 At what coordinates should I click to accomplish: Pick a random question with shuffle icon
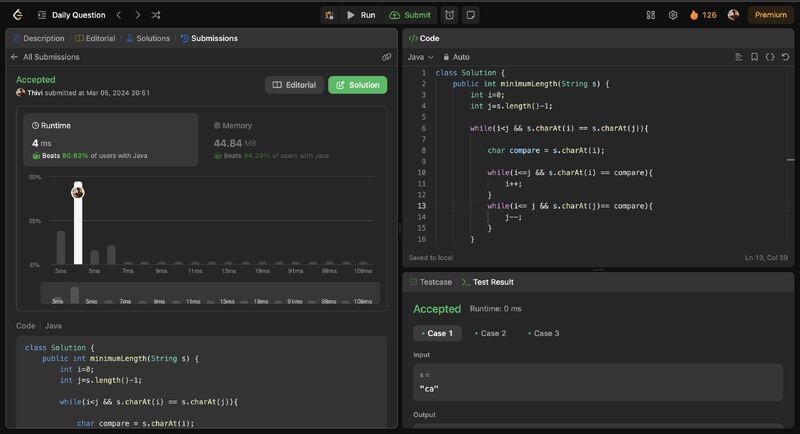[155, 15]
